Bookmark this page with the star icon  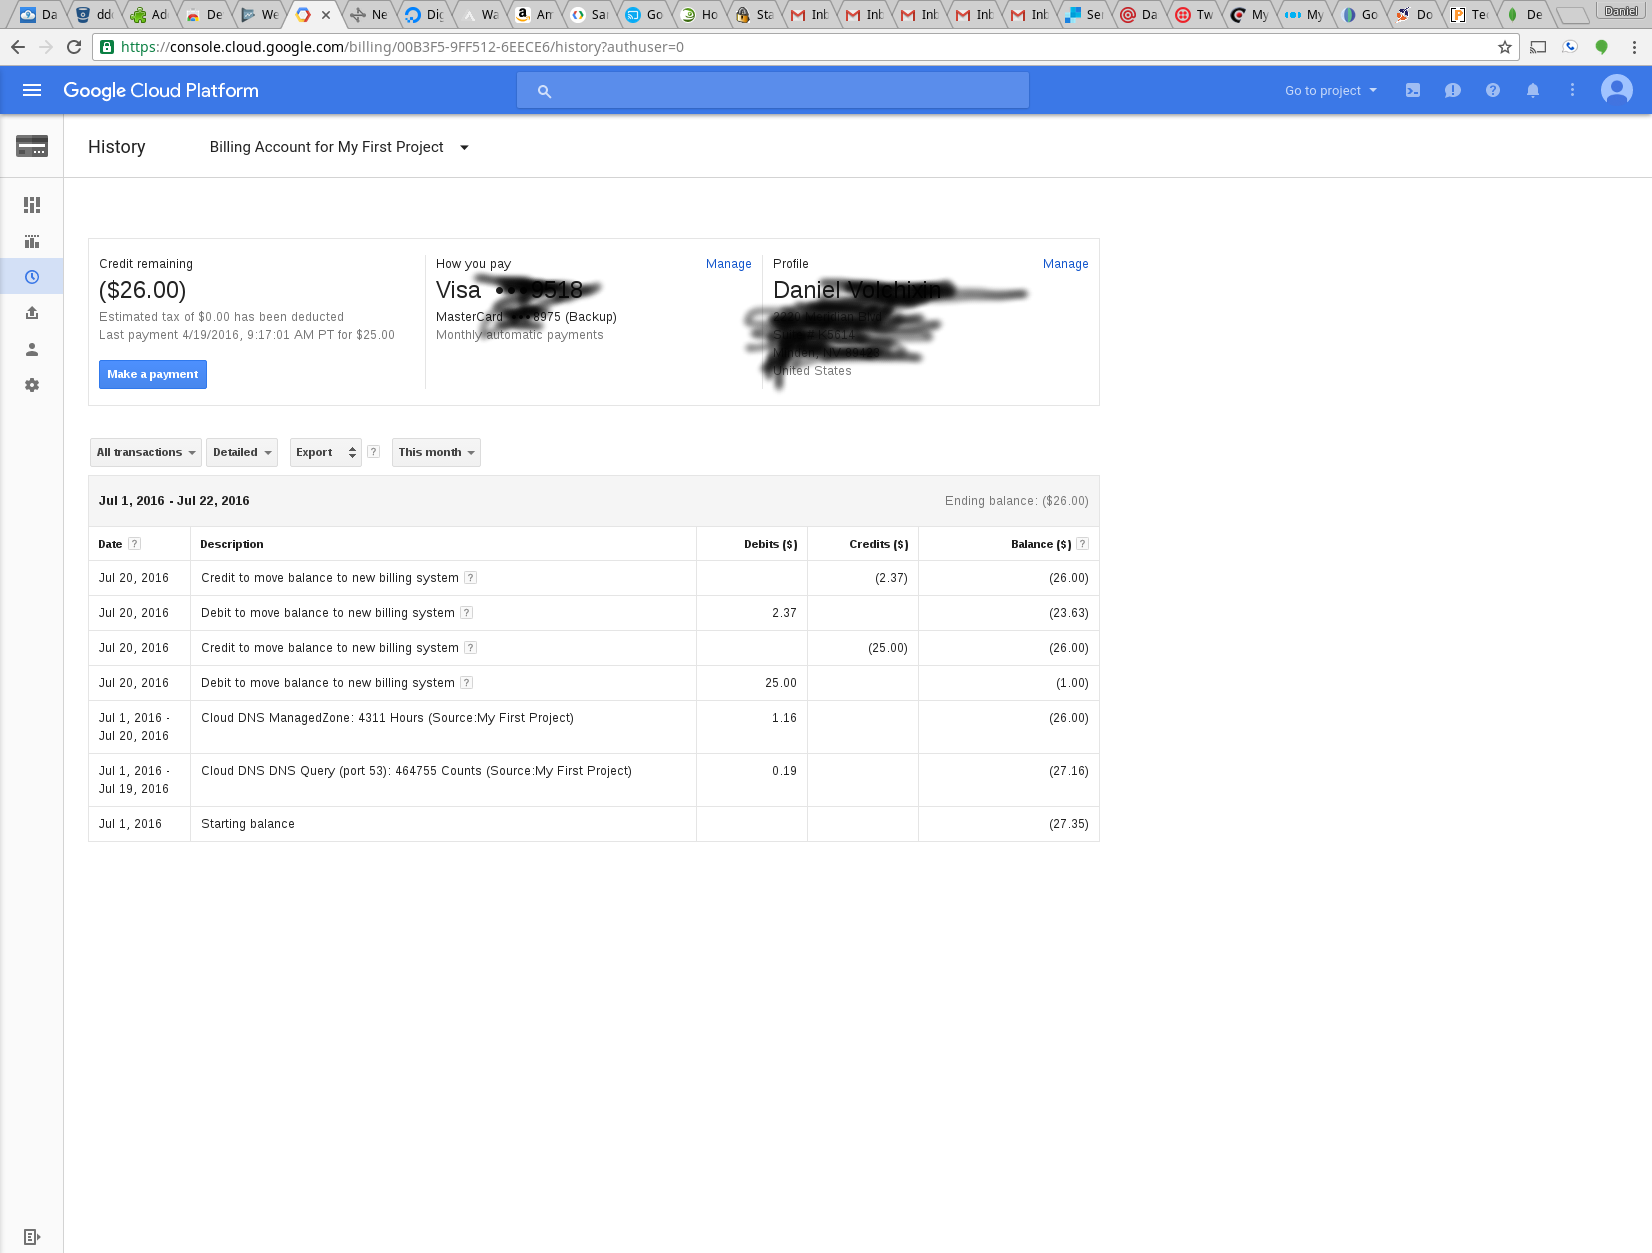pos(1505,47)
